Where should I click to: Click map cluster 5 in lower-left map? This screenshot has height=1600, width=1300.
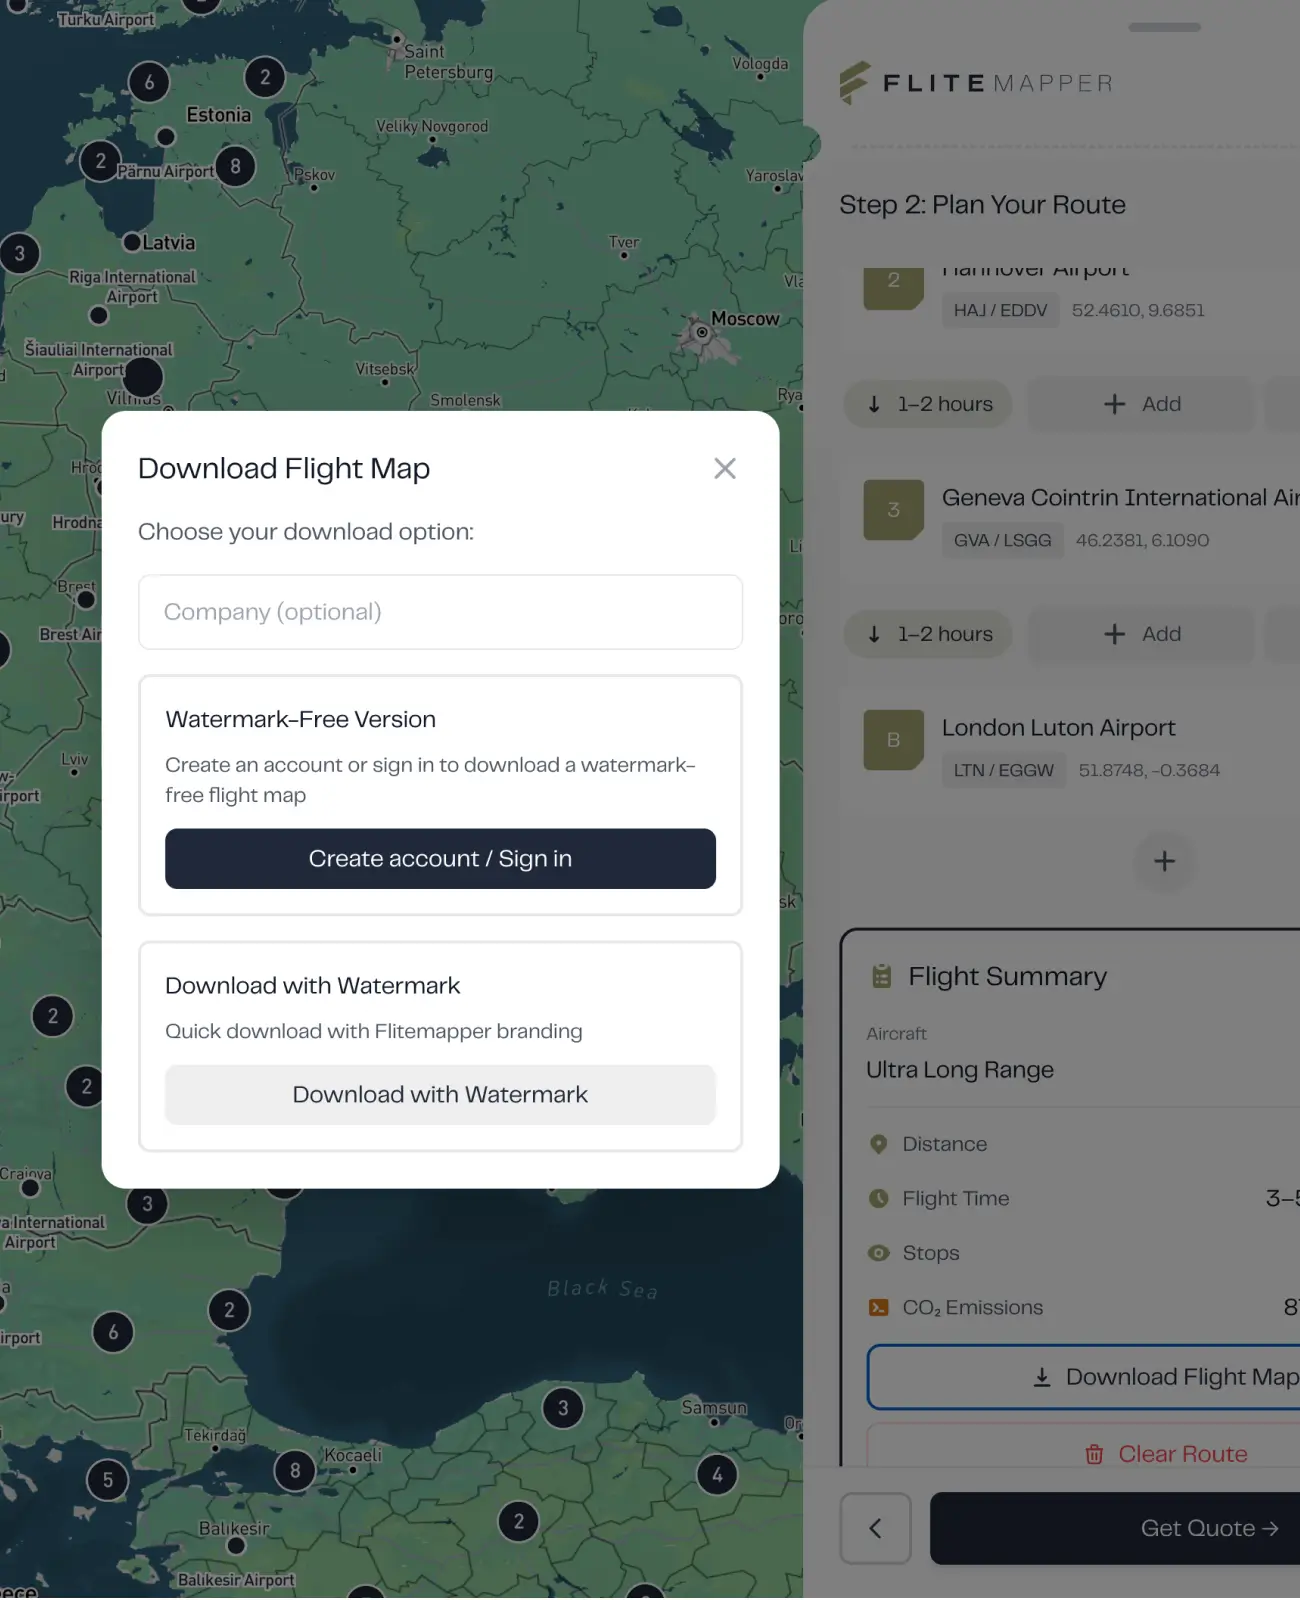point(108,1480)
